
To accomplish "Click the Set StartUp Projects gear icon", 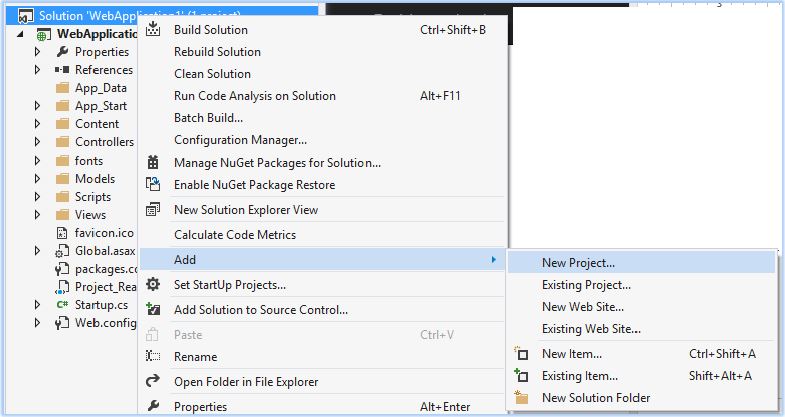I will pyautogui.click(x=153, y=284).
